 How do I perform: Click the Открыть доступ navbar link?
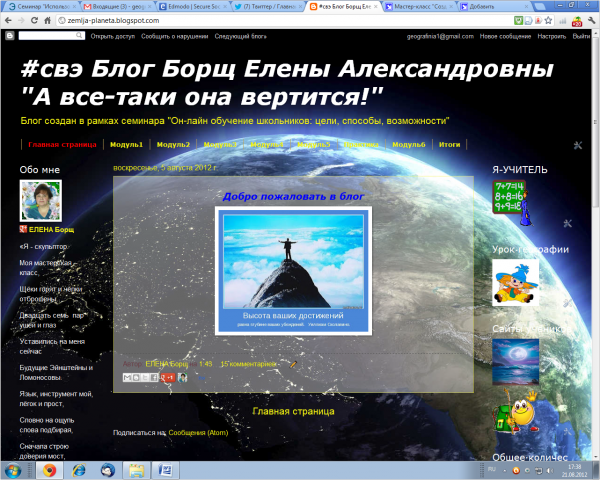[x=112, y=36]
